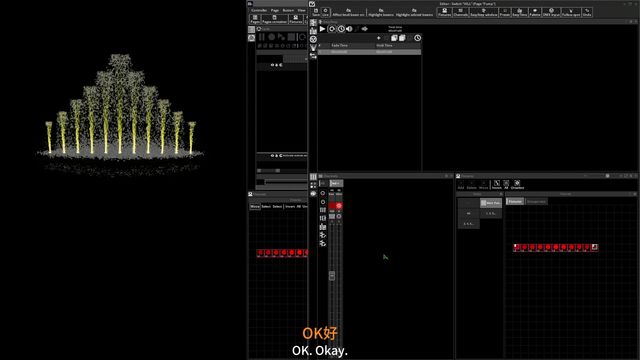Click the channel fader handle
Image resolution: width=640 pixels, height=360 pixels.
click(332, 276)
